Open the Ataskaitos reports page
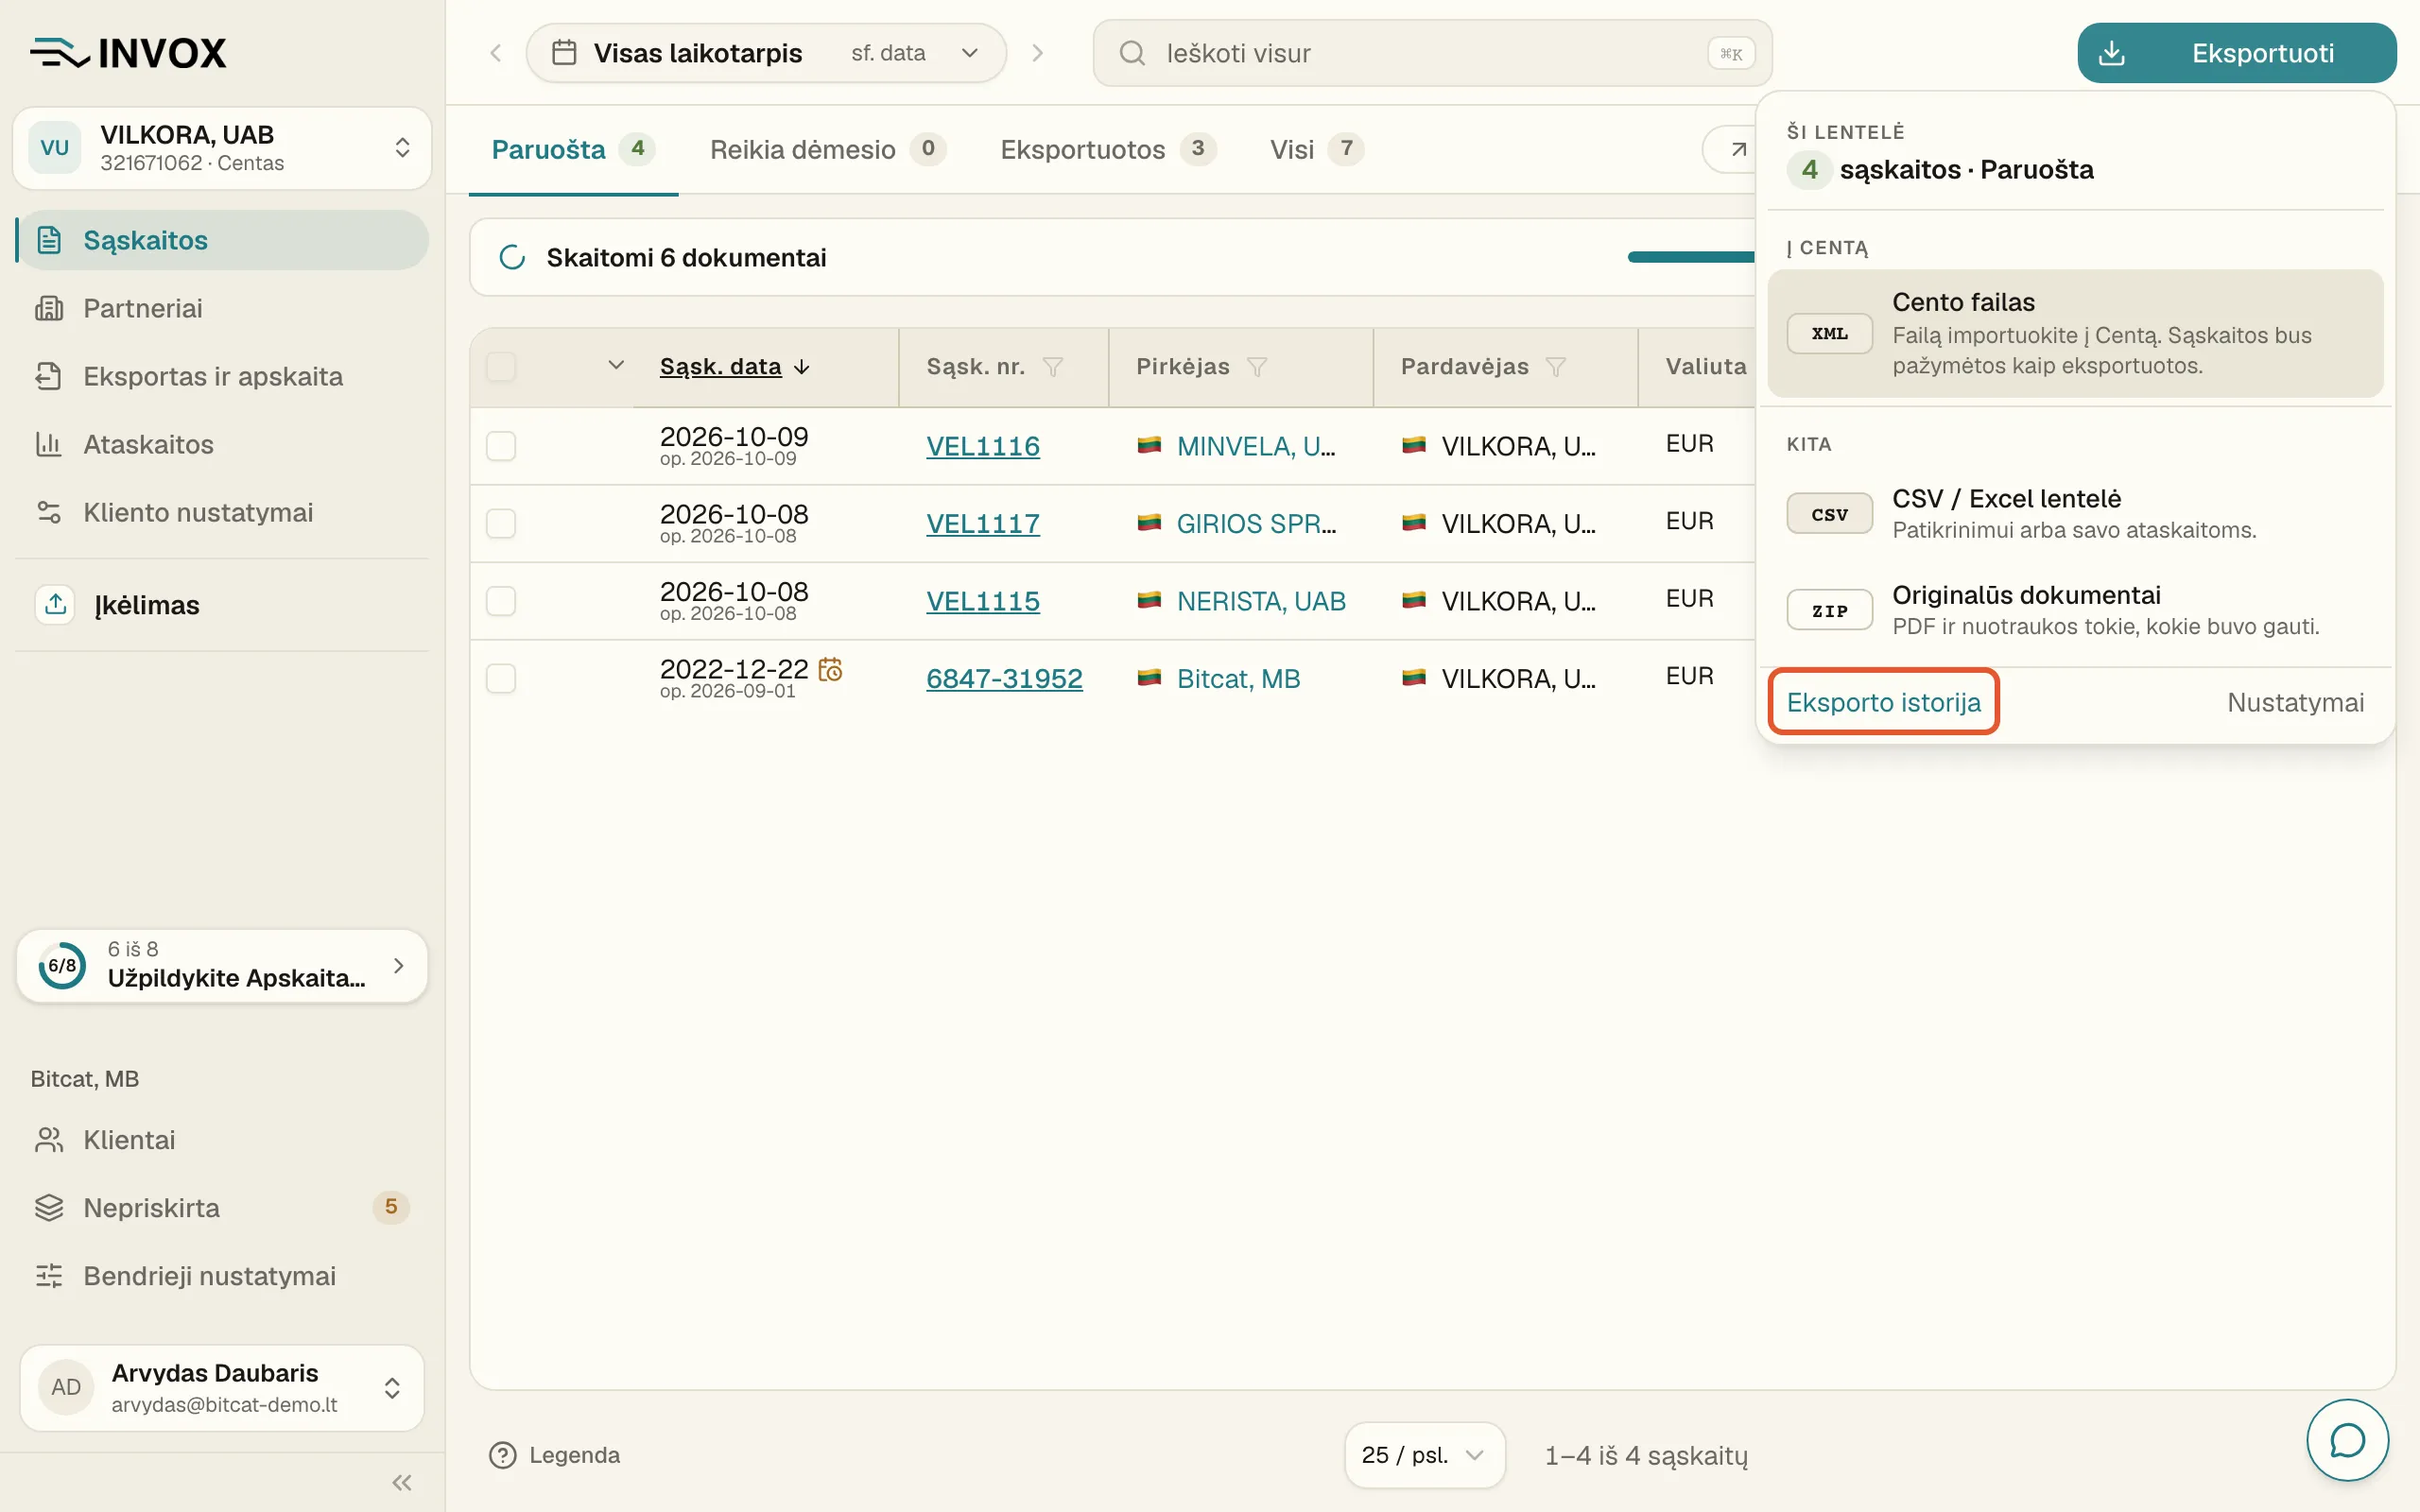Screen dimensions: 2420x1512 (x=222, y=444)
